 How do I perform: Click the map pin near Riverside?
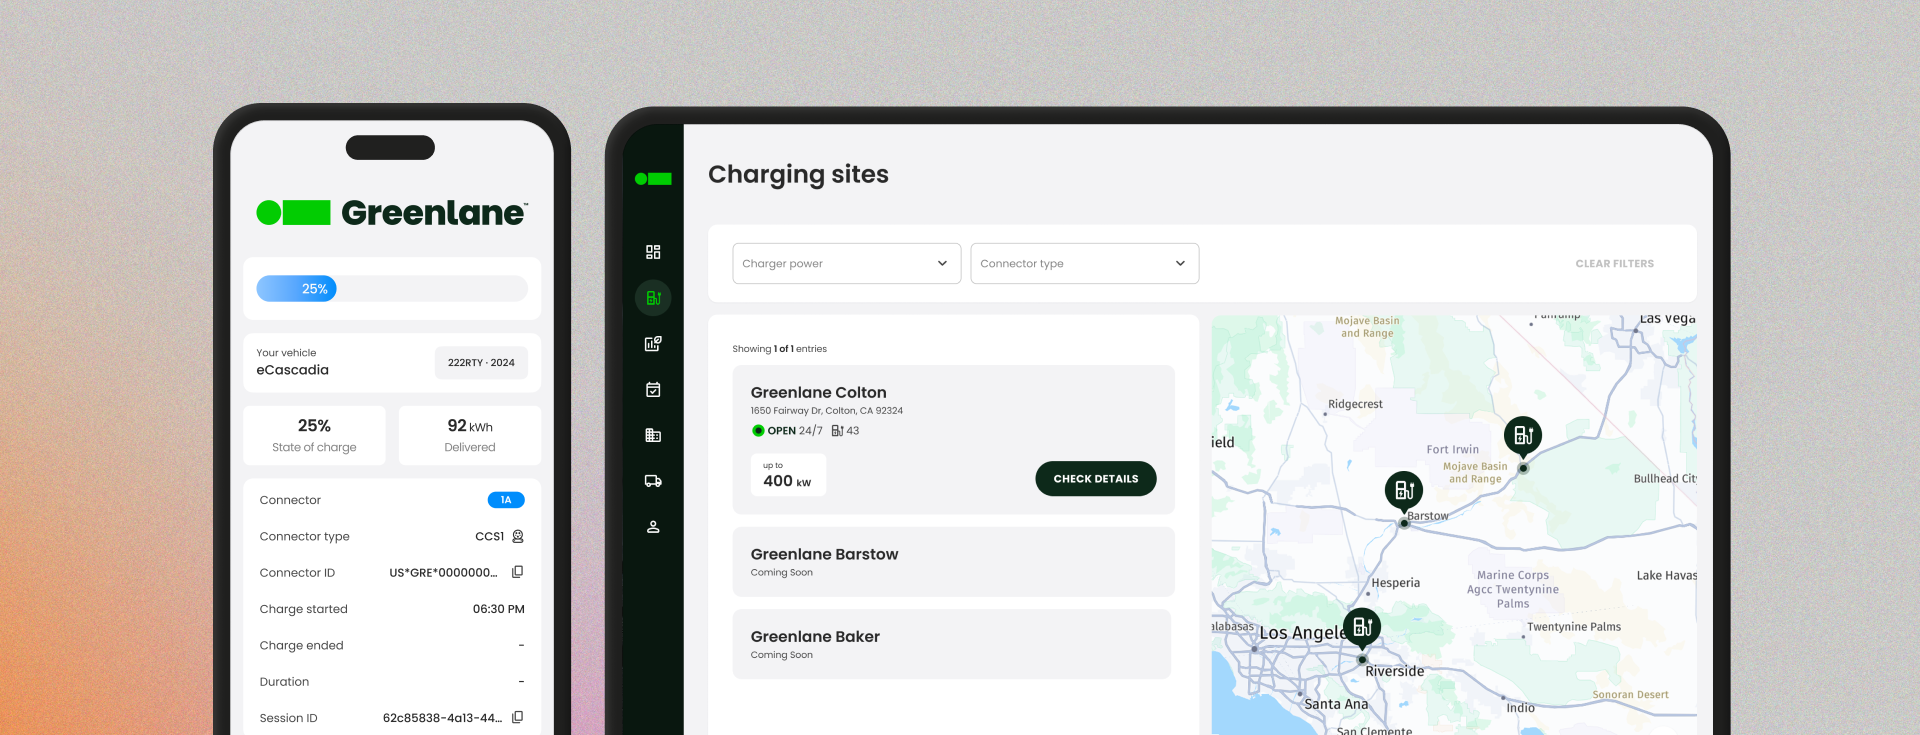1362,628
